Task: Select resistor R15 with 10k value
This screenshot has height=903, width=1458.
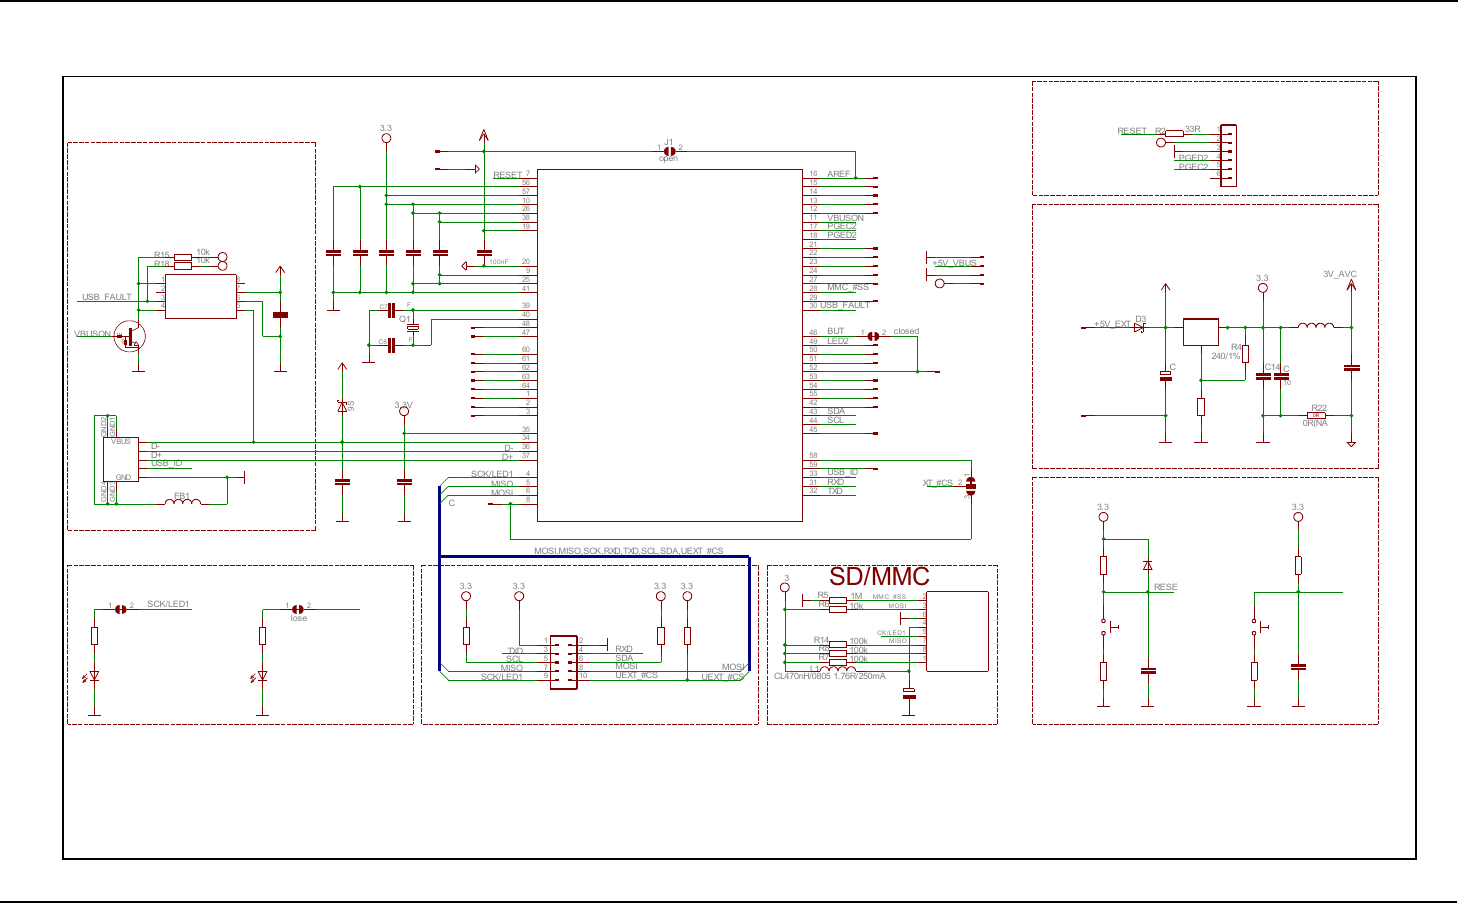Action: [181, 258]
